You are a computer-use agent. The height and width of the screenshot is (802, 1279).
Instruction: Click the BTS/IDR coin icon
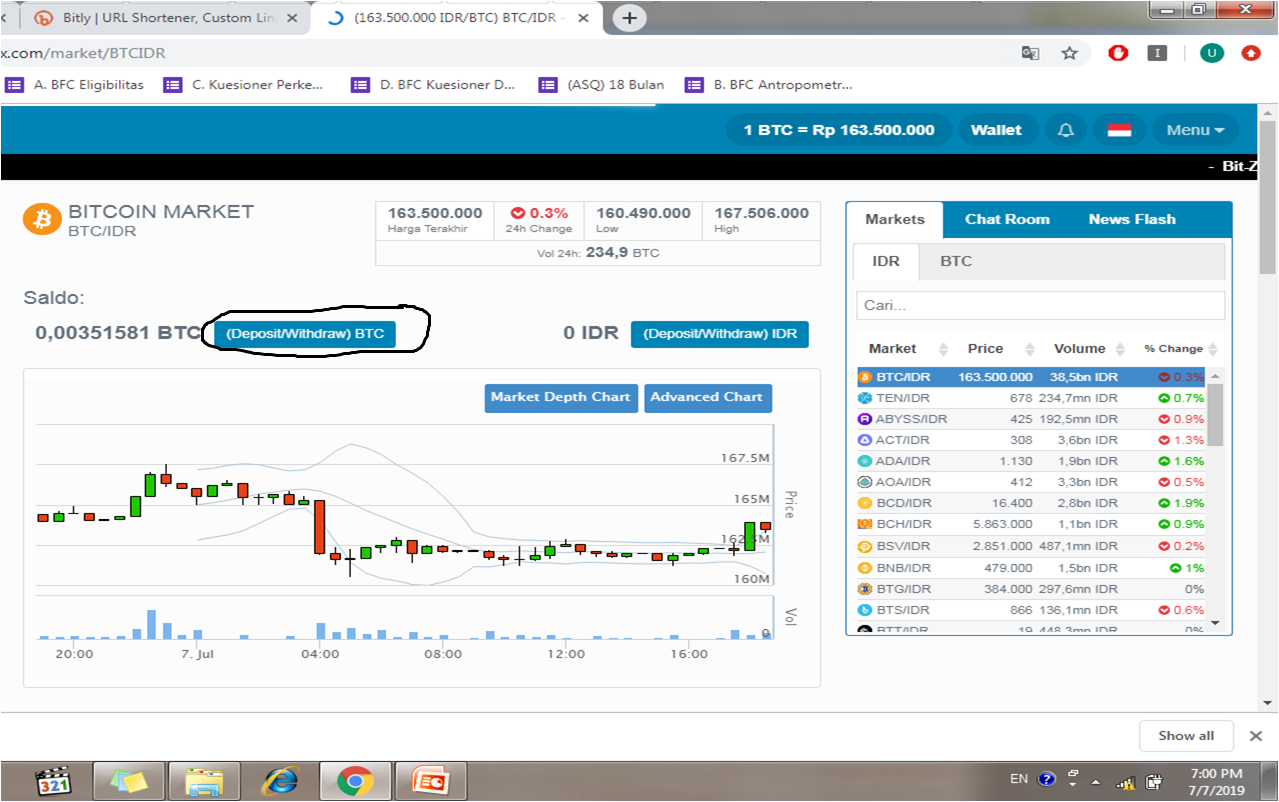865,610
